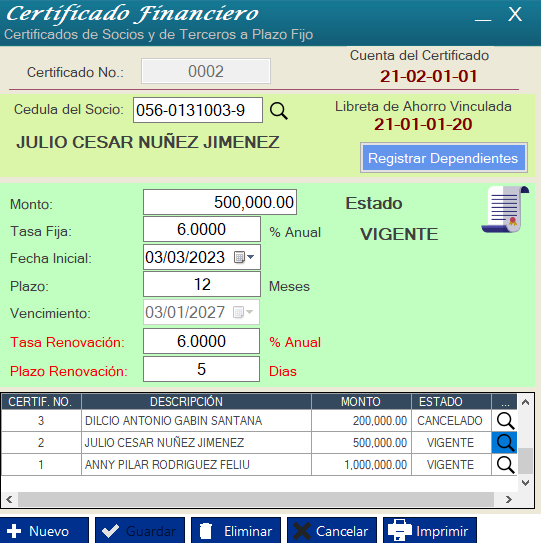Click table cell JULIO CESAR NUÑEZ JIMENEZ
This screenshot has width=541, height=543.
tap(196, 443)
